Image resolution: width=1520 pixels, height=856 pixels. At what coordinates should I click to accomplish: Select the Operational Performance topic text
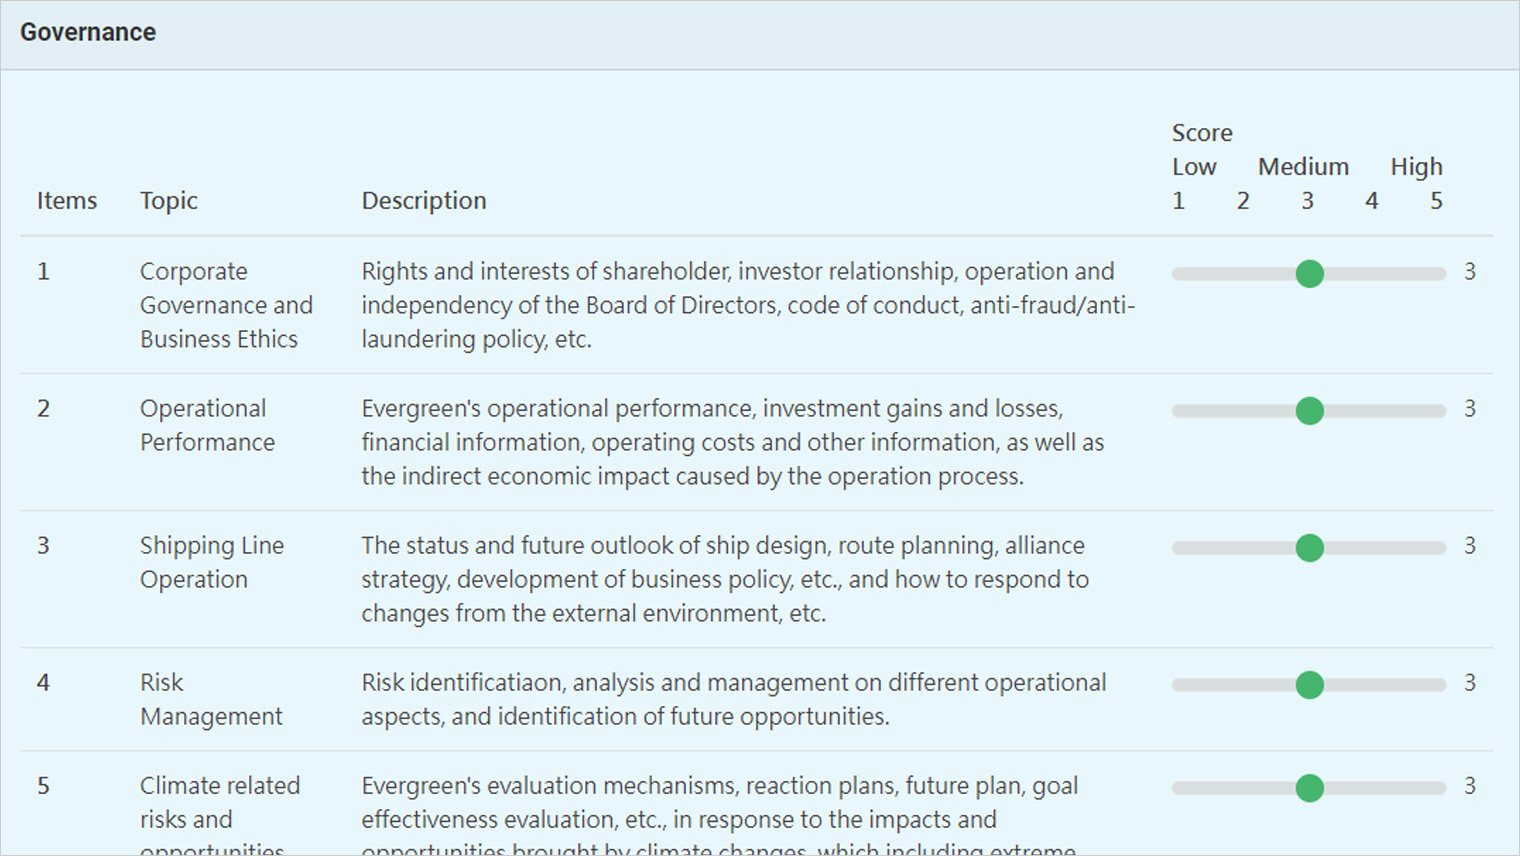207,425
